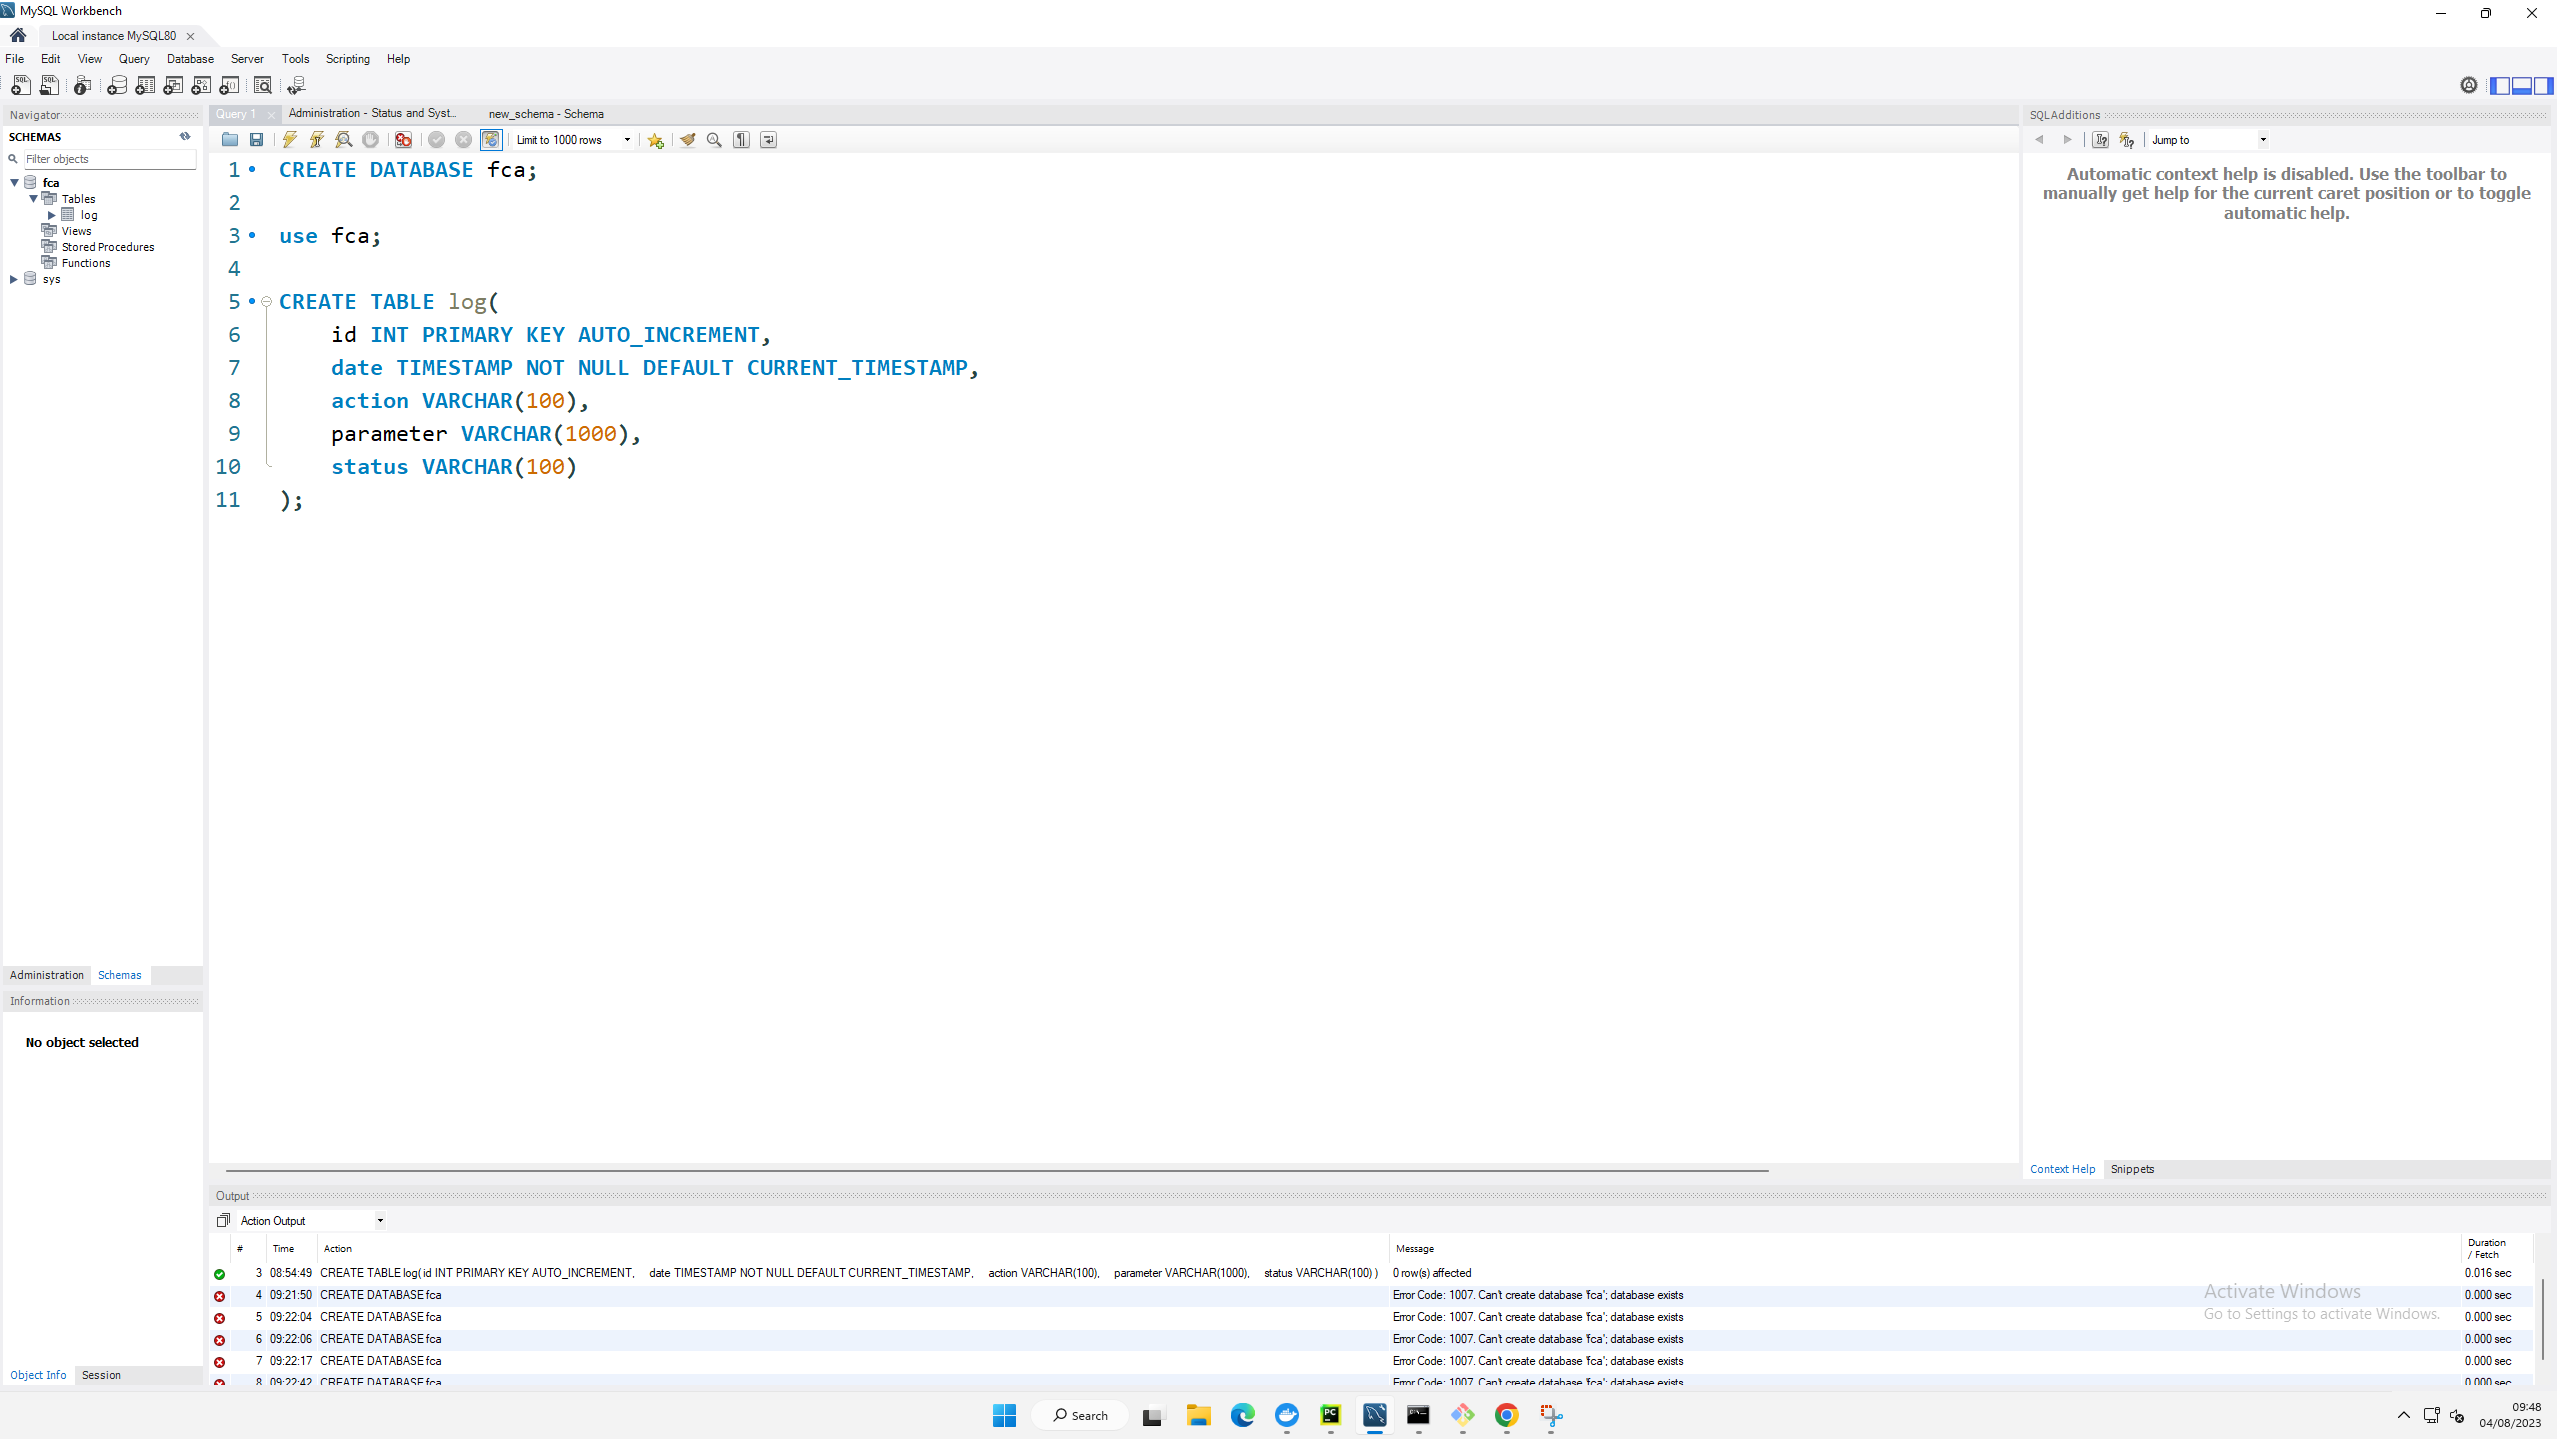
Task: Collapse the fca schema in the Navigator
Action: point(13,182)
